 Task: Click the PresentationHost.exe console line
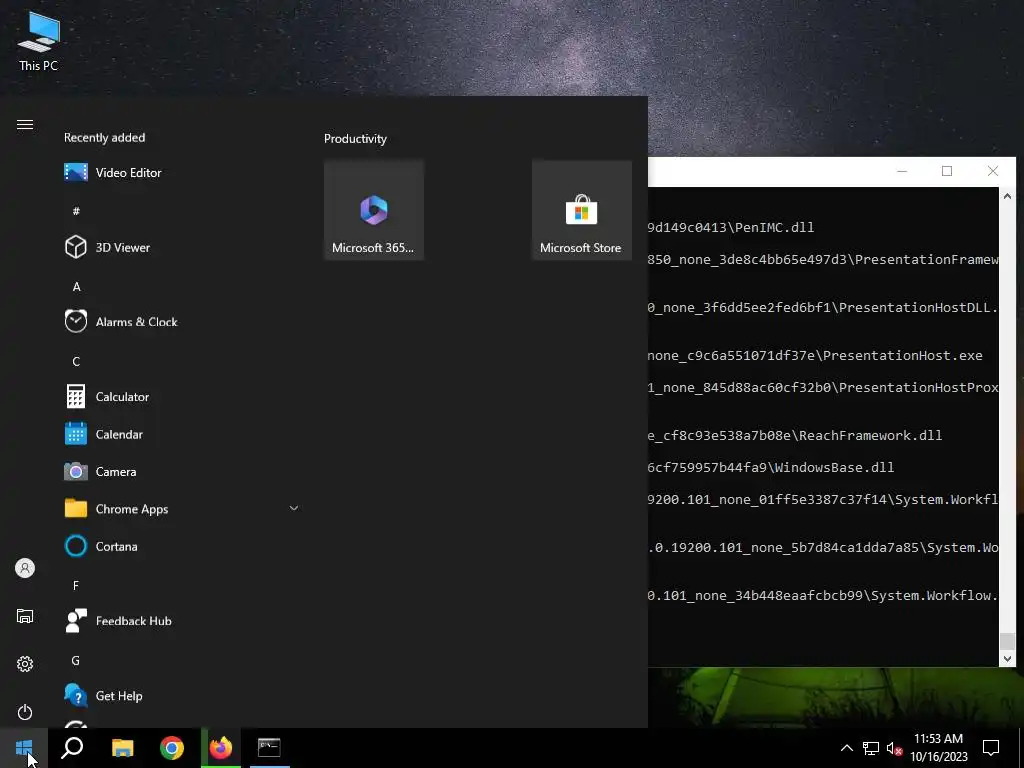(815, 355)
